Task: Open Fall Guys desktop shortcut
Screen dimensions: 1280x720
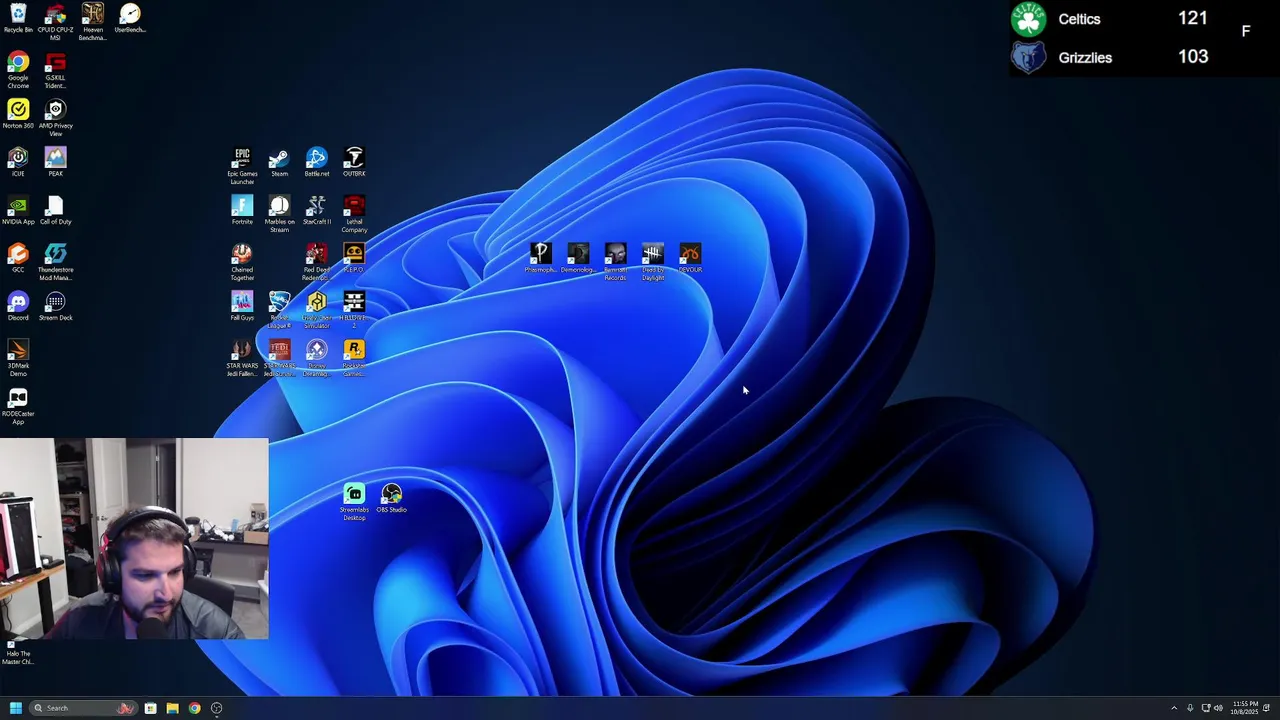Action: pyautogui.click(x=242, y=306)
